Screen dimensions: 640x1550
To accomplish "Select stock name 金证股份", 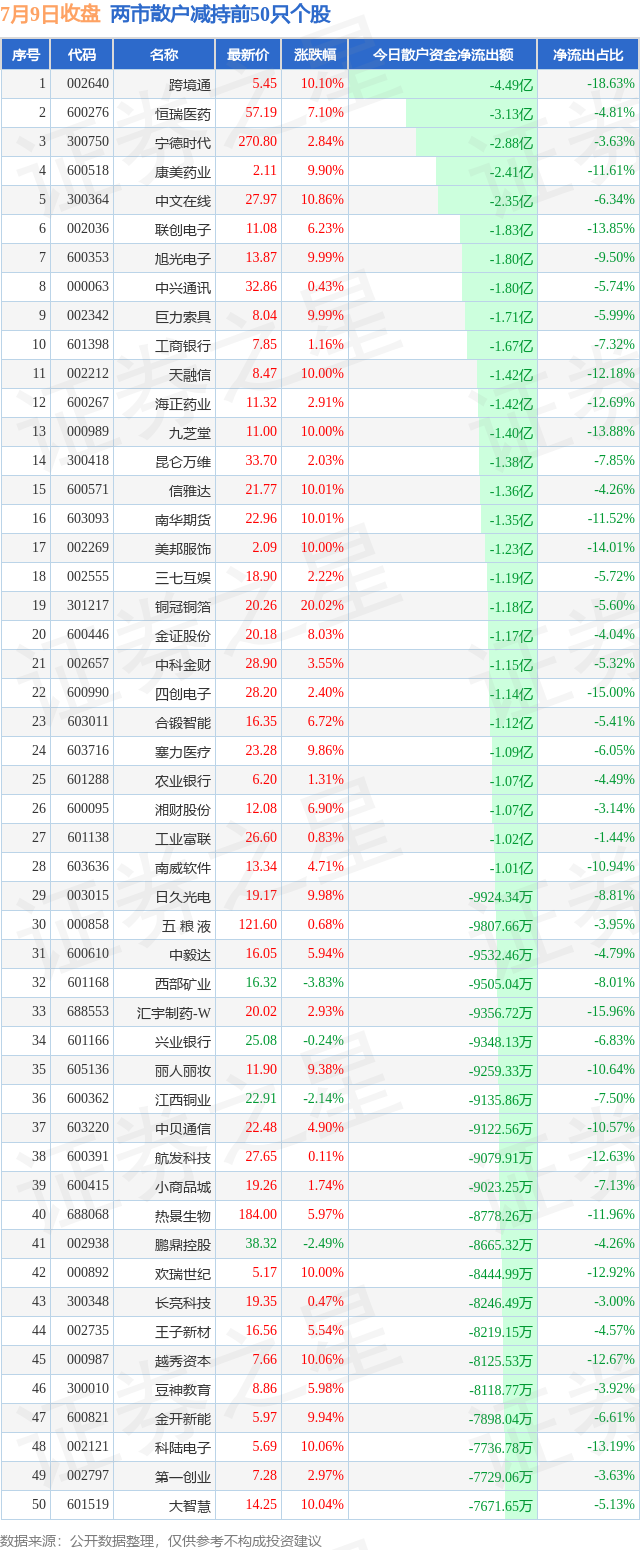I will 183,635.
